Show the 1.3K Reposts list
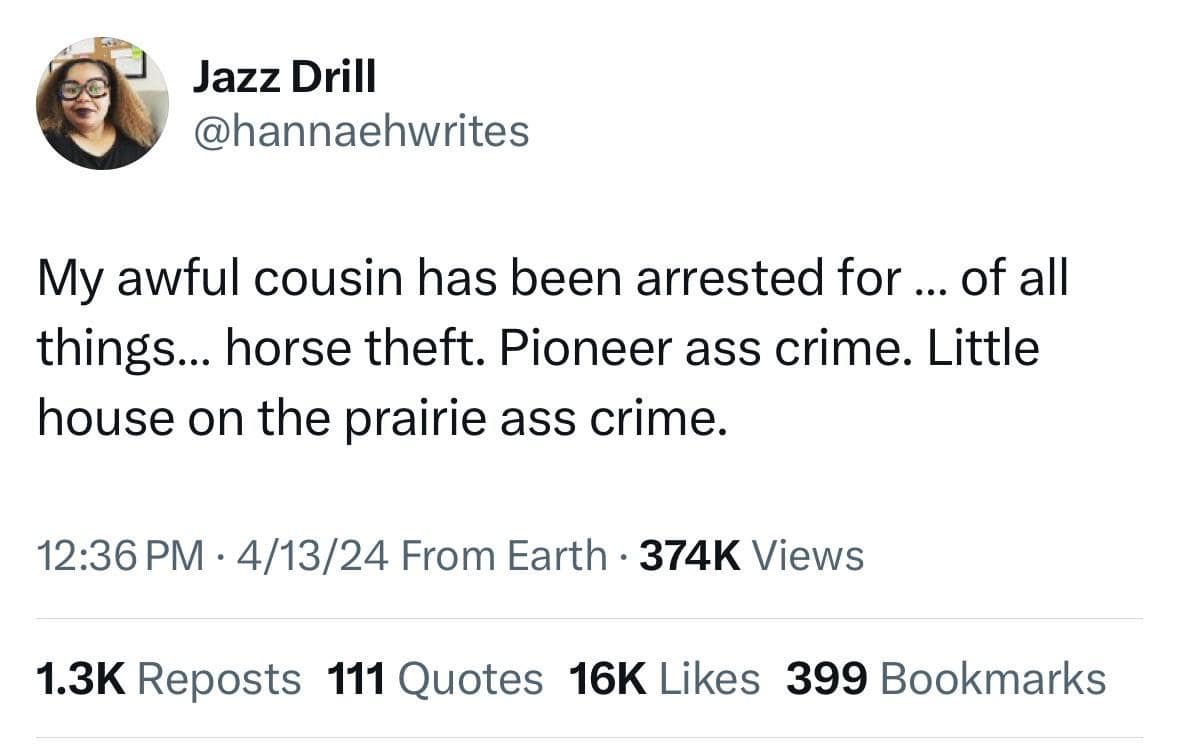This screenshot has width=1179, height=744. [x=168, y=679]
